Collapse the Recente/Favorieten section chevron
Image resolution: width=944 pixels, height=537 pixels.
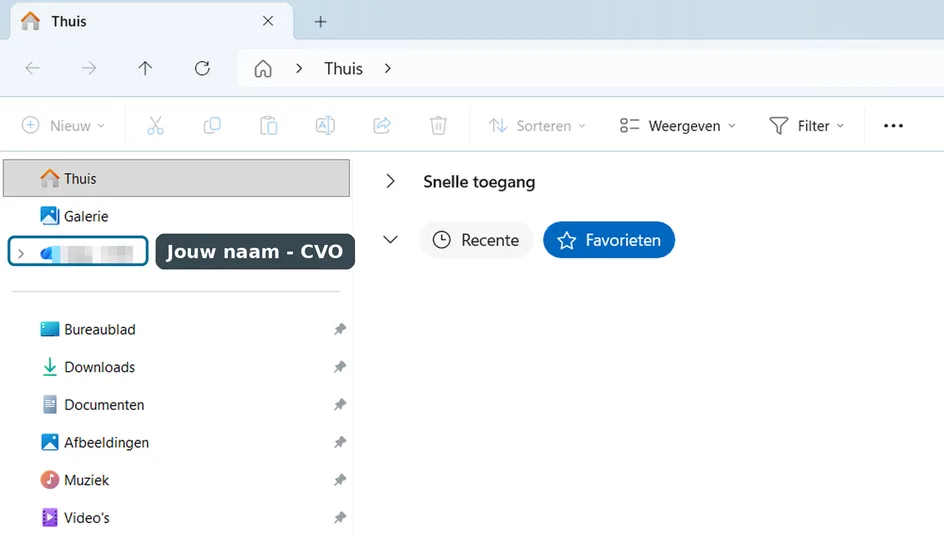[x=390, y=240]
